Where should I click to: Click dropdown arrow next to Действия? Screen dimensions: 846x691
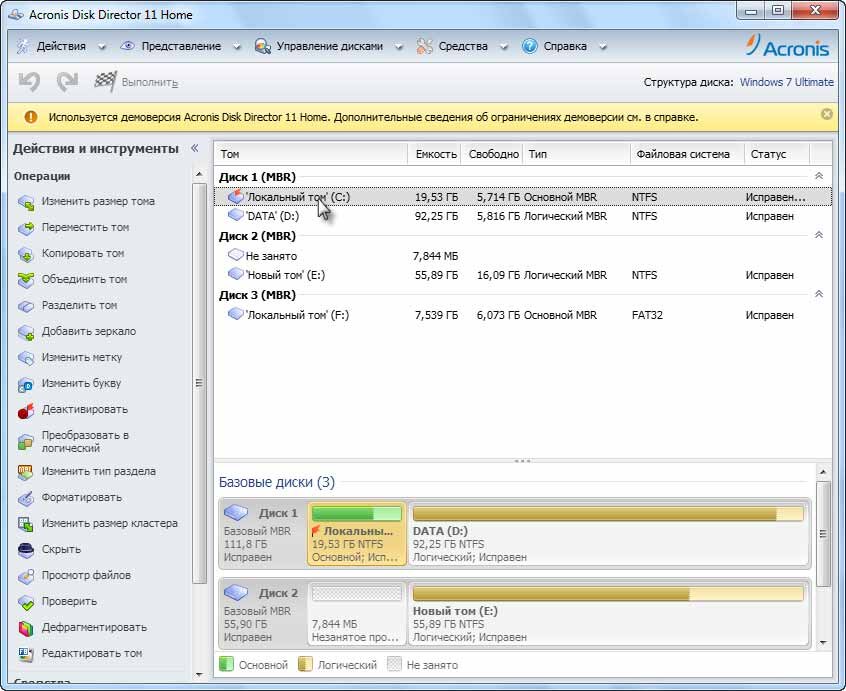click(101, 47)
